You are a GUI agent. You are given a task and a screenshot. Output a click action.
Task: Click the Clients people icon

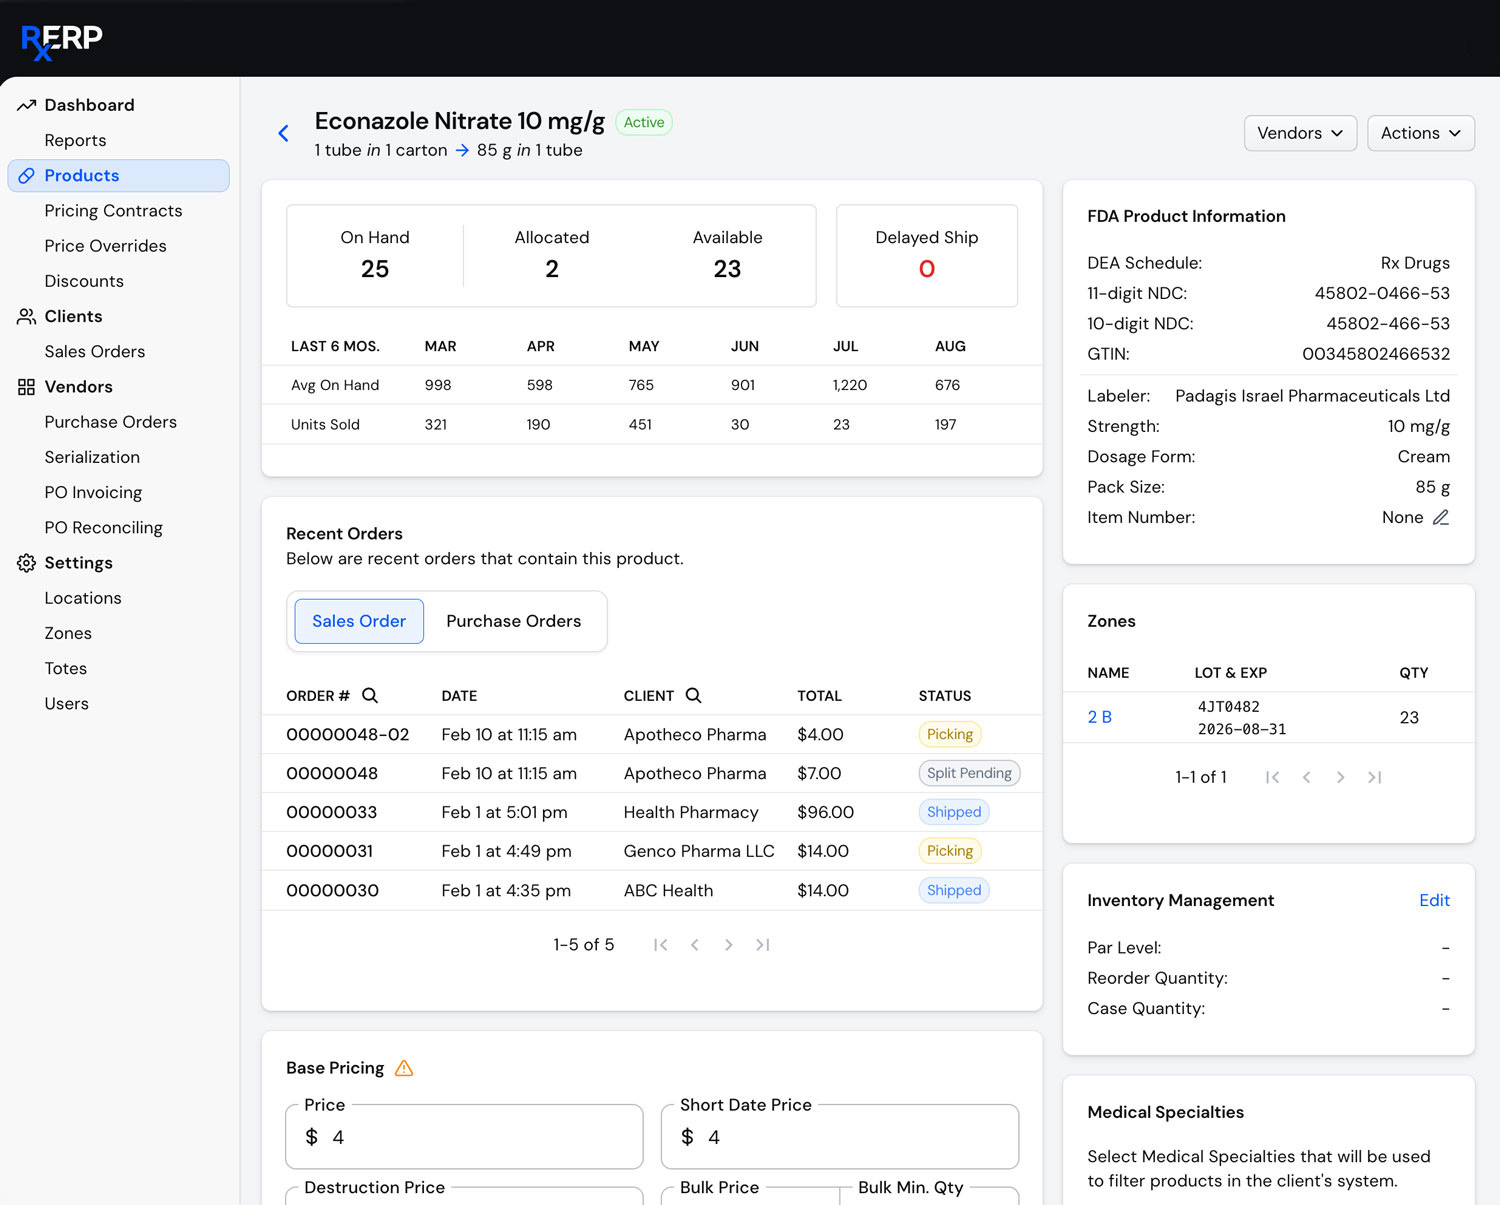26,316
